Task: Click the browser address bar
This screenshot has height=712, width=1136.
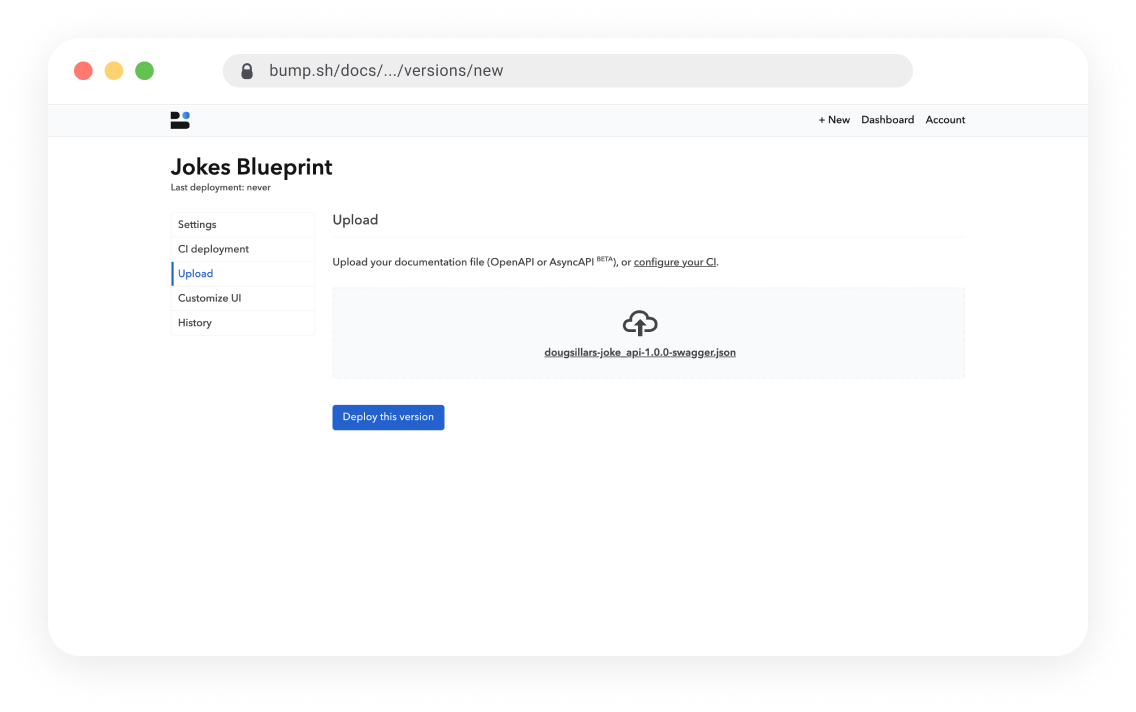Action: pyautogui.click(x=567, y=70)
